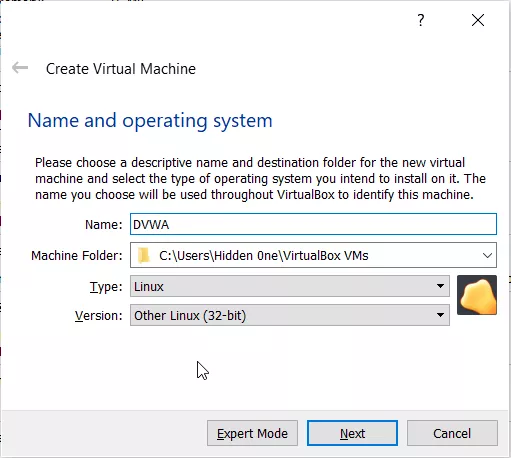Open the Type dropdown showing Linux
The width and height of the screenshot is (511, 458).
(290, 286)
